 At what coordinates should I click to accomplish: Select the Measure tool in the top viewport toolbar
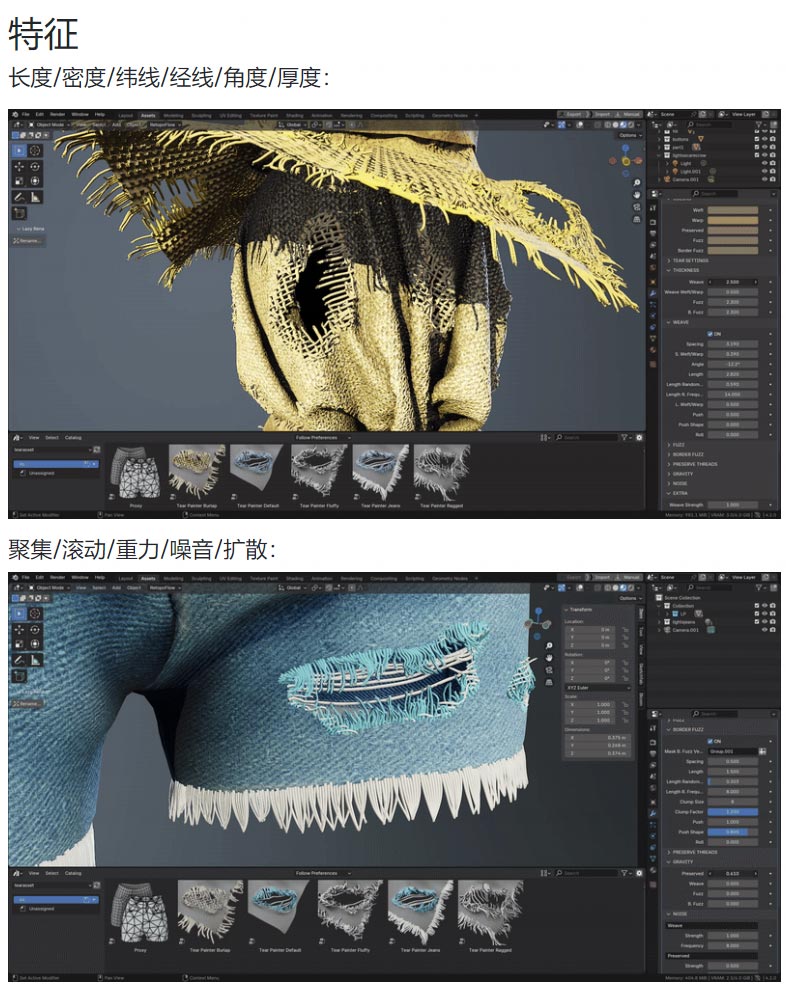pos(36,197)
